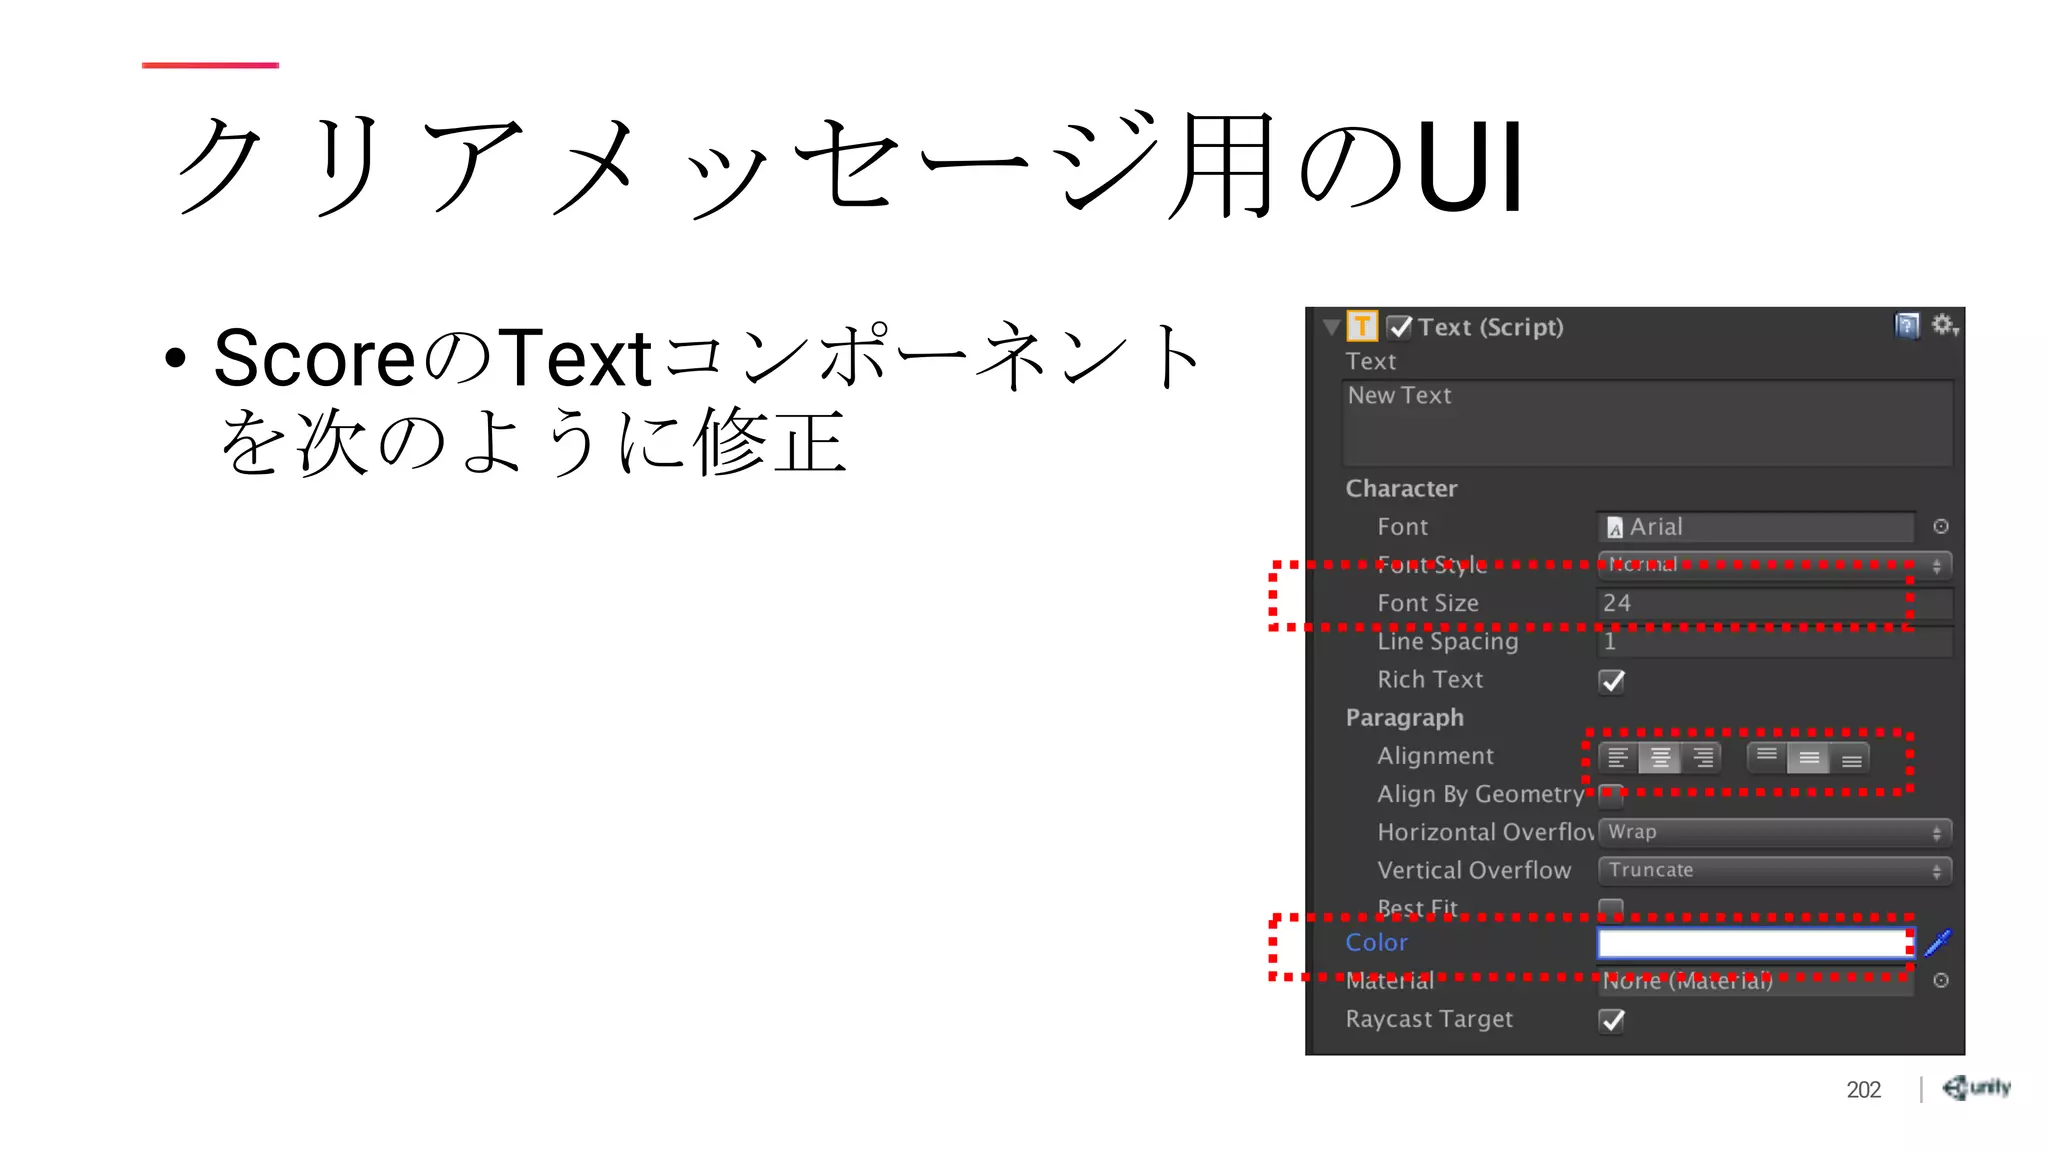Image resolution: width=2048 pixels, height=1152 pixels.
Task: Choose top vertical alignment icon
Action: (1767, 757)
